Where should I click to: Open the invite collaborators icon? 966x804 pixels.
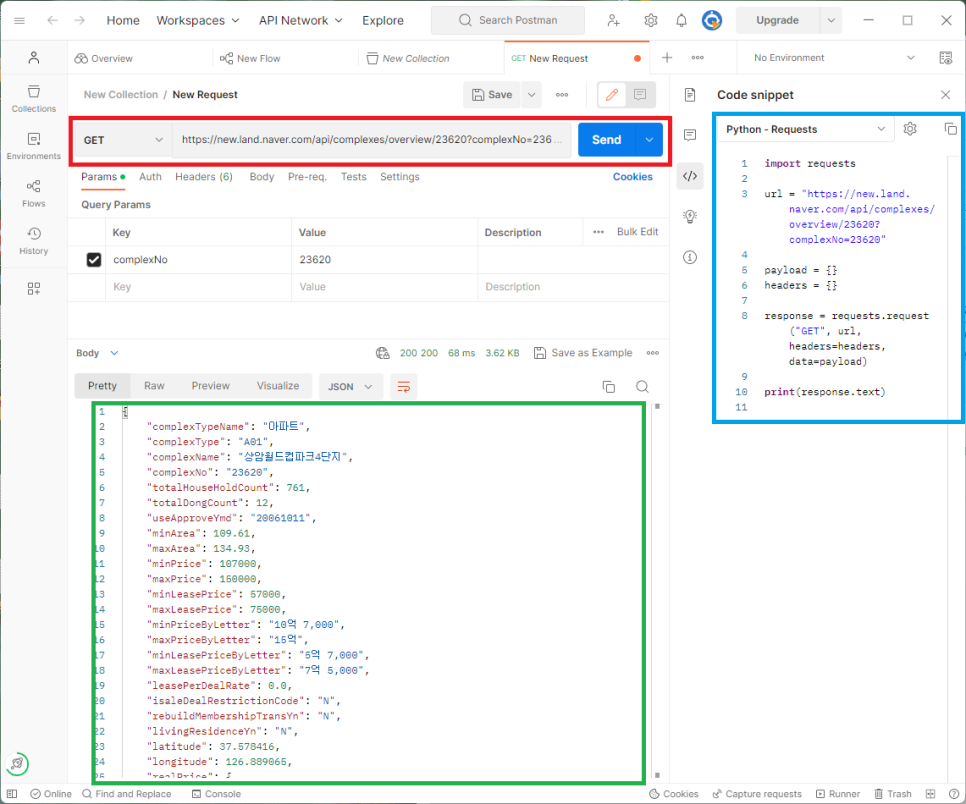tap(614, 20)
